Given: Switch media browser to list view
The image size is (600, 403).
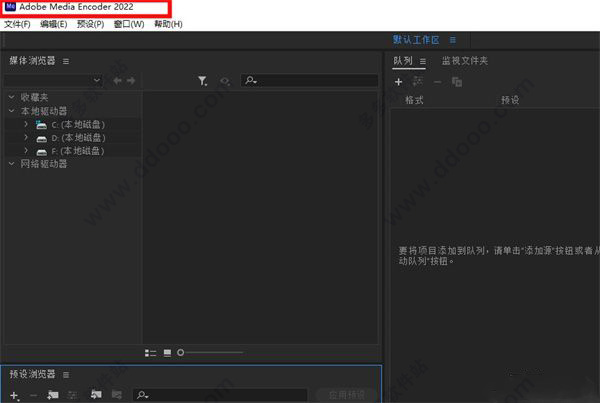Looking at the screenshot, I should pos(150,353).
